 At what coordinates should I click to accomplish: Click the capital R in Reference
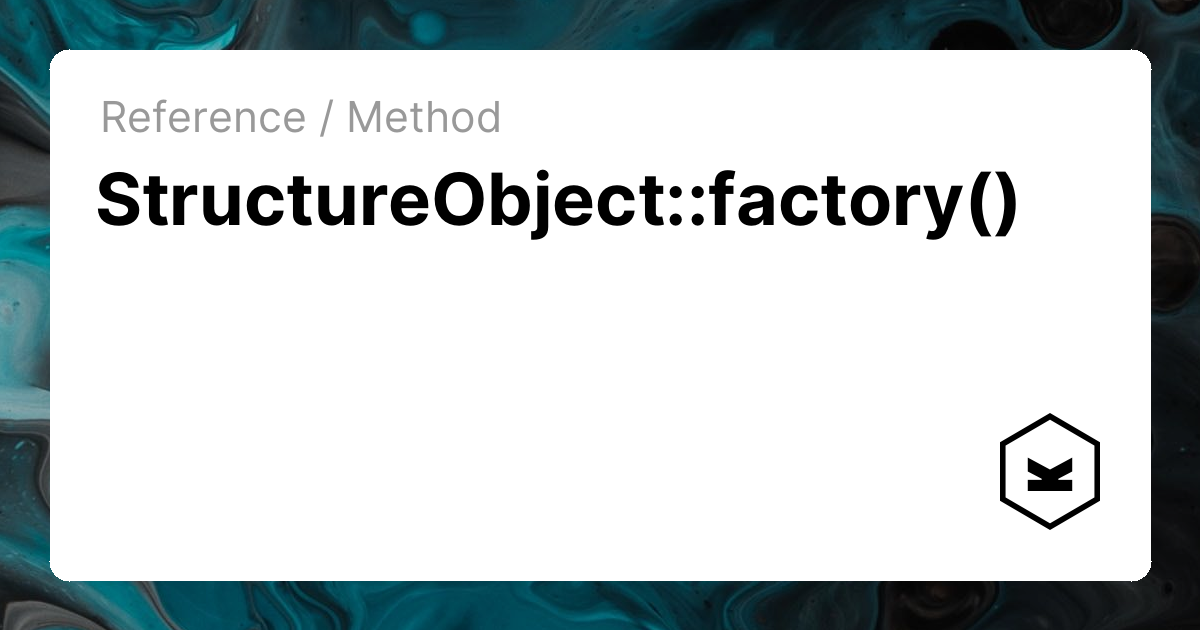114,118
